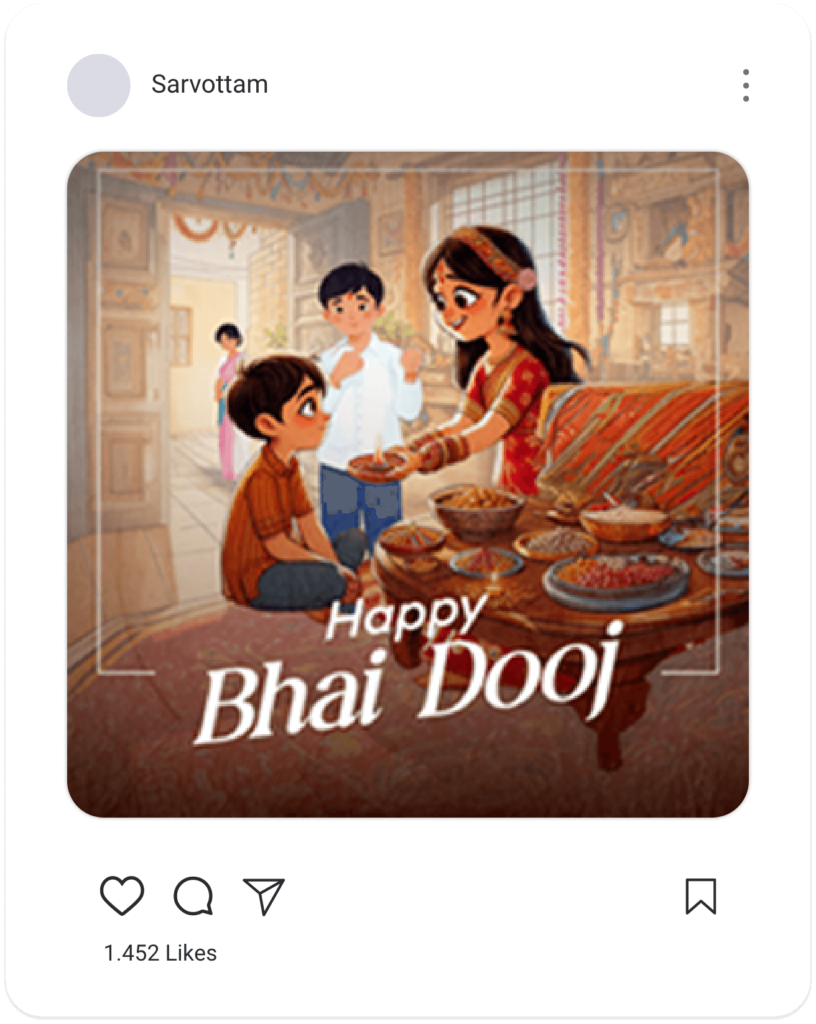Click the large bowl of sweets on table
This screenshot has height=1024, width=816.
pos(478,511)
